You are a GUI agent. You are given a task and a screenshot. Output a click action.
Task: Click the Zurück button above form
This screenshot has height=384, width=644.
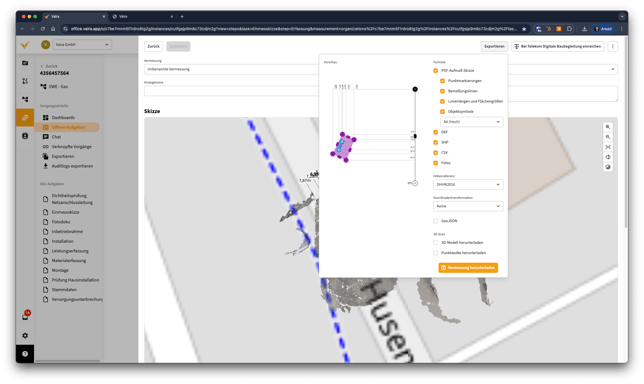tap(153, 46)
